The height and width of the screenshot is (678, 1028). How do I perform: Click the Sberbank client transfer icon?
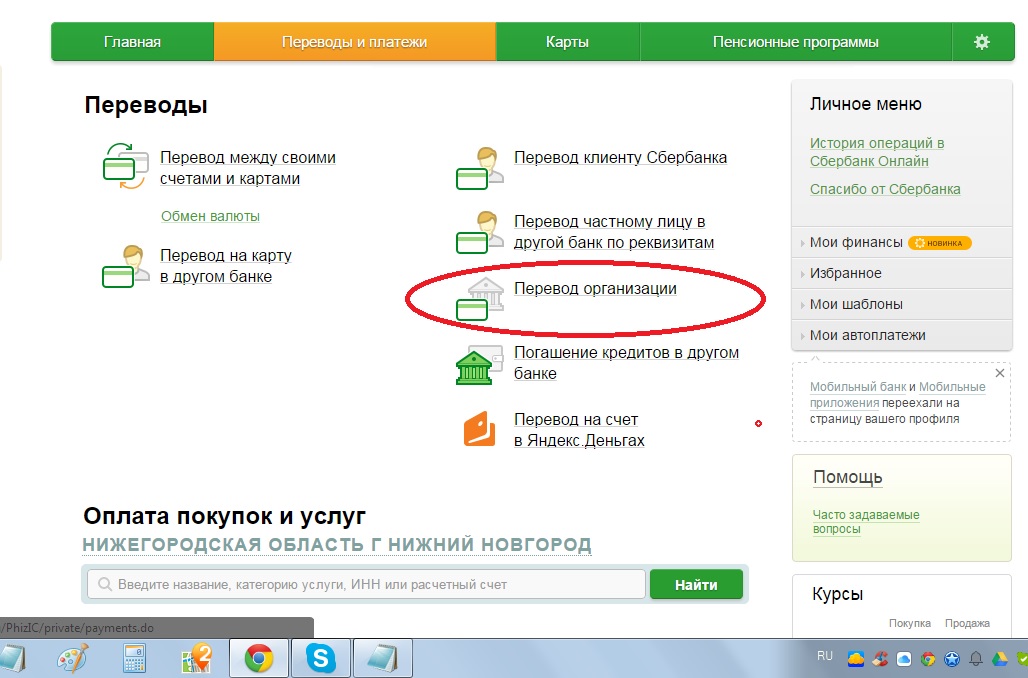479,169
